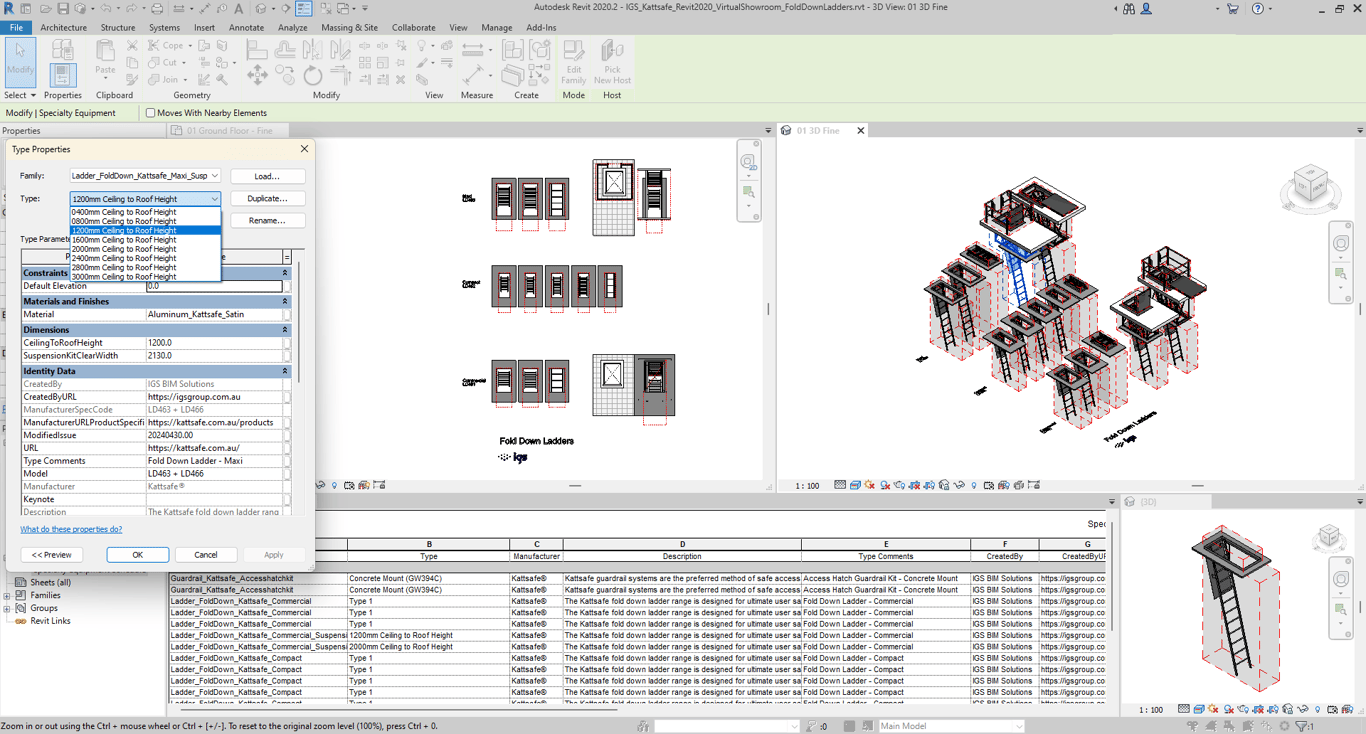This screenshot has height=734, width=1366.
Task: Click the Print icon in quick access toolbar
Action: [x=157, y=9]
